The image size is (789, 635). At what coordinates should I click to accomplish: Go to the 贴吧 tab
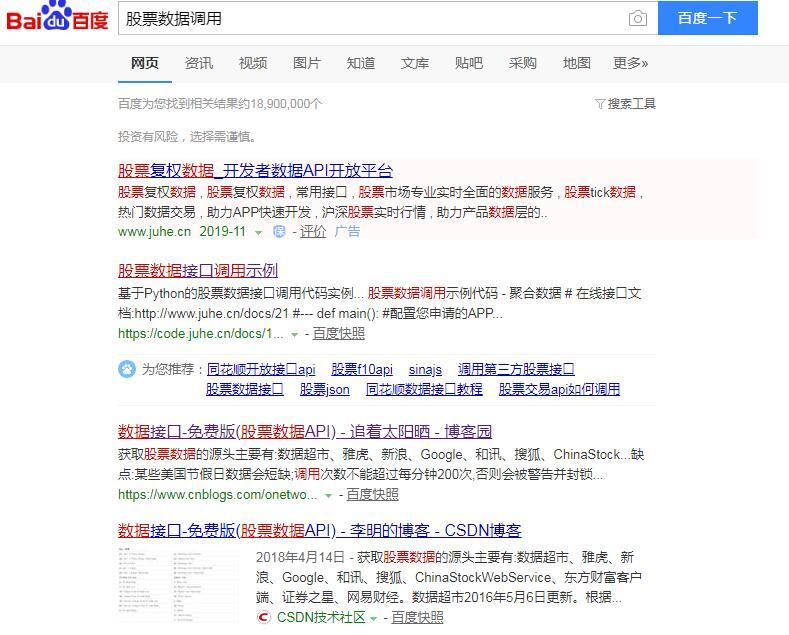click(x=468, y=63)
